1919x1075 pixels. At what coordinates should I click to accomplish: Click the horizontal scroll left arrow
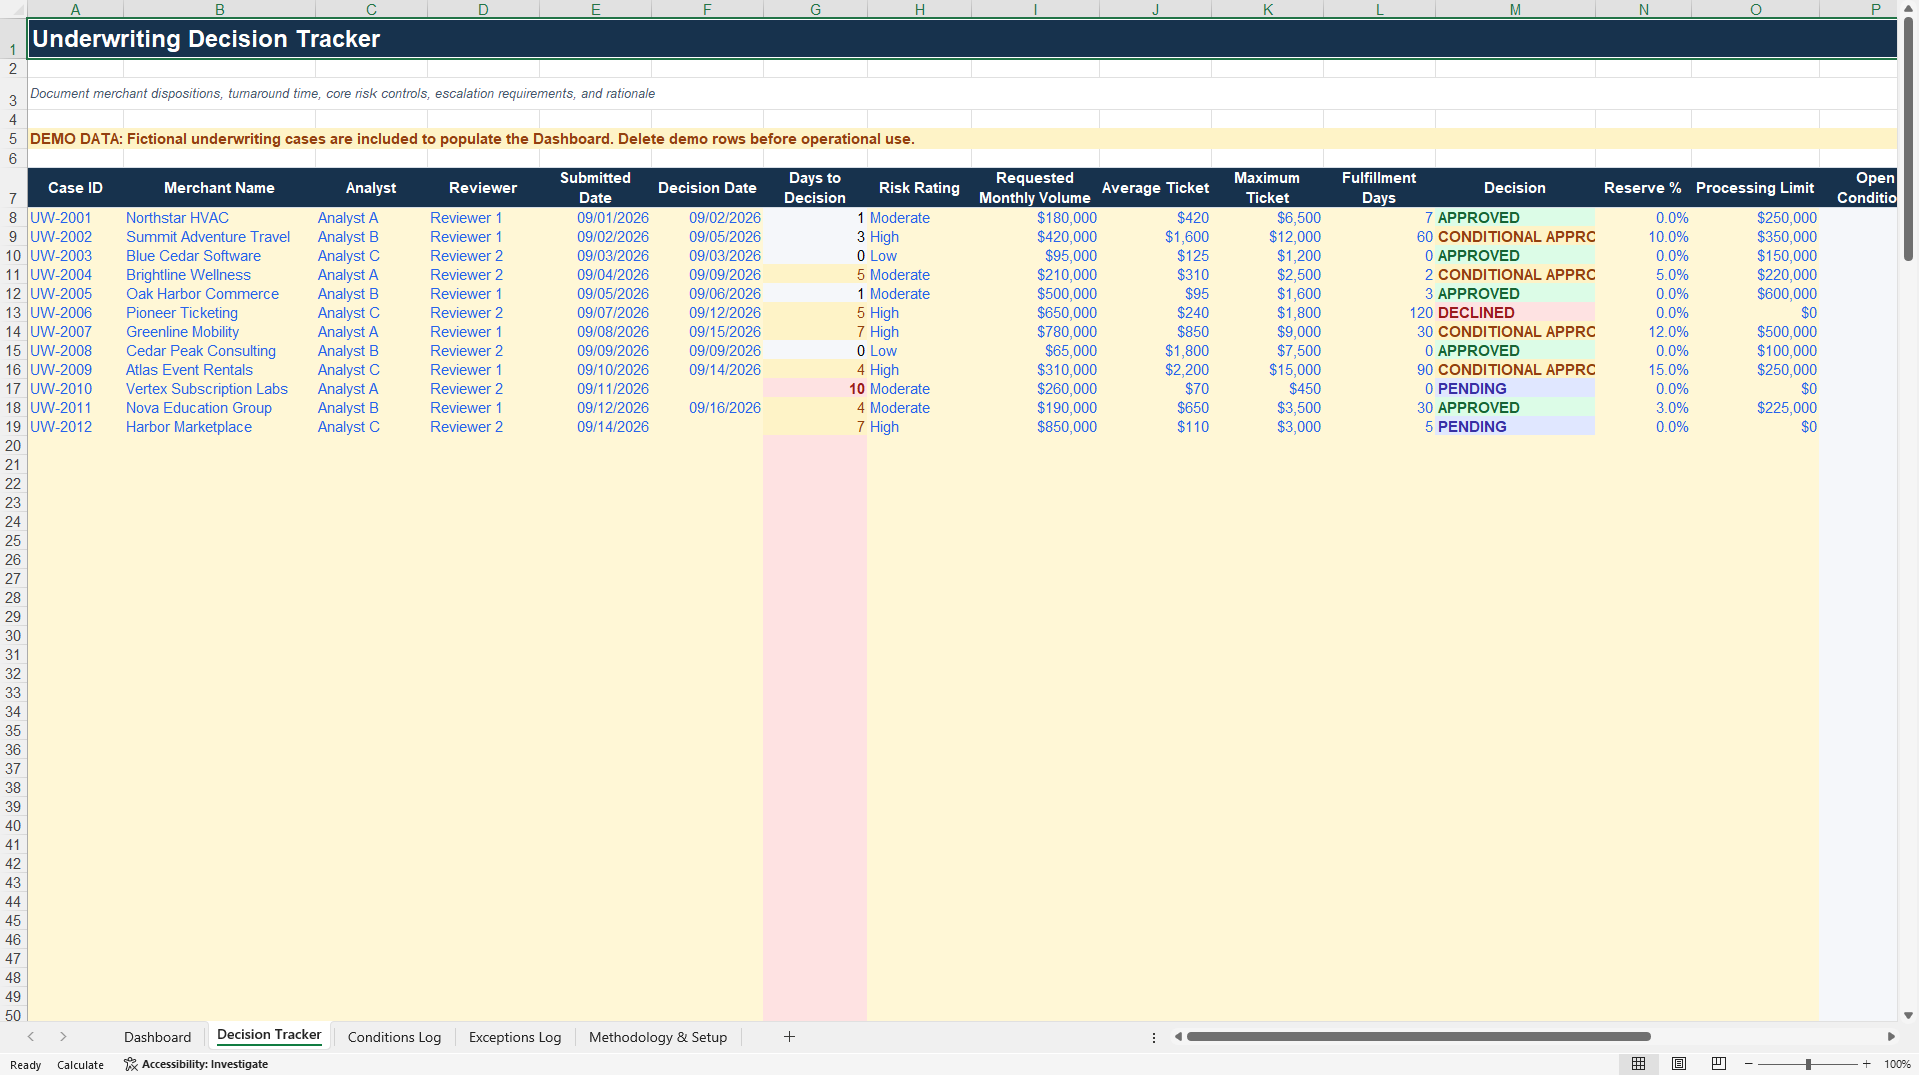point(1178,1037)
